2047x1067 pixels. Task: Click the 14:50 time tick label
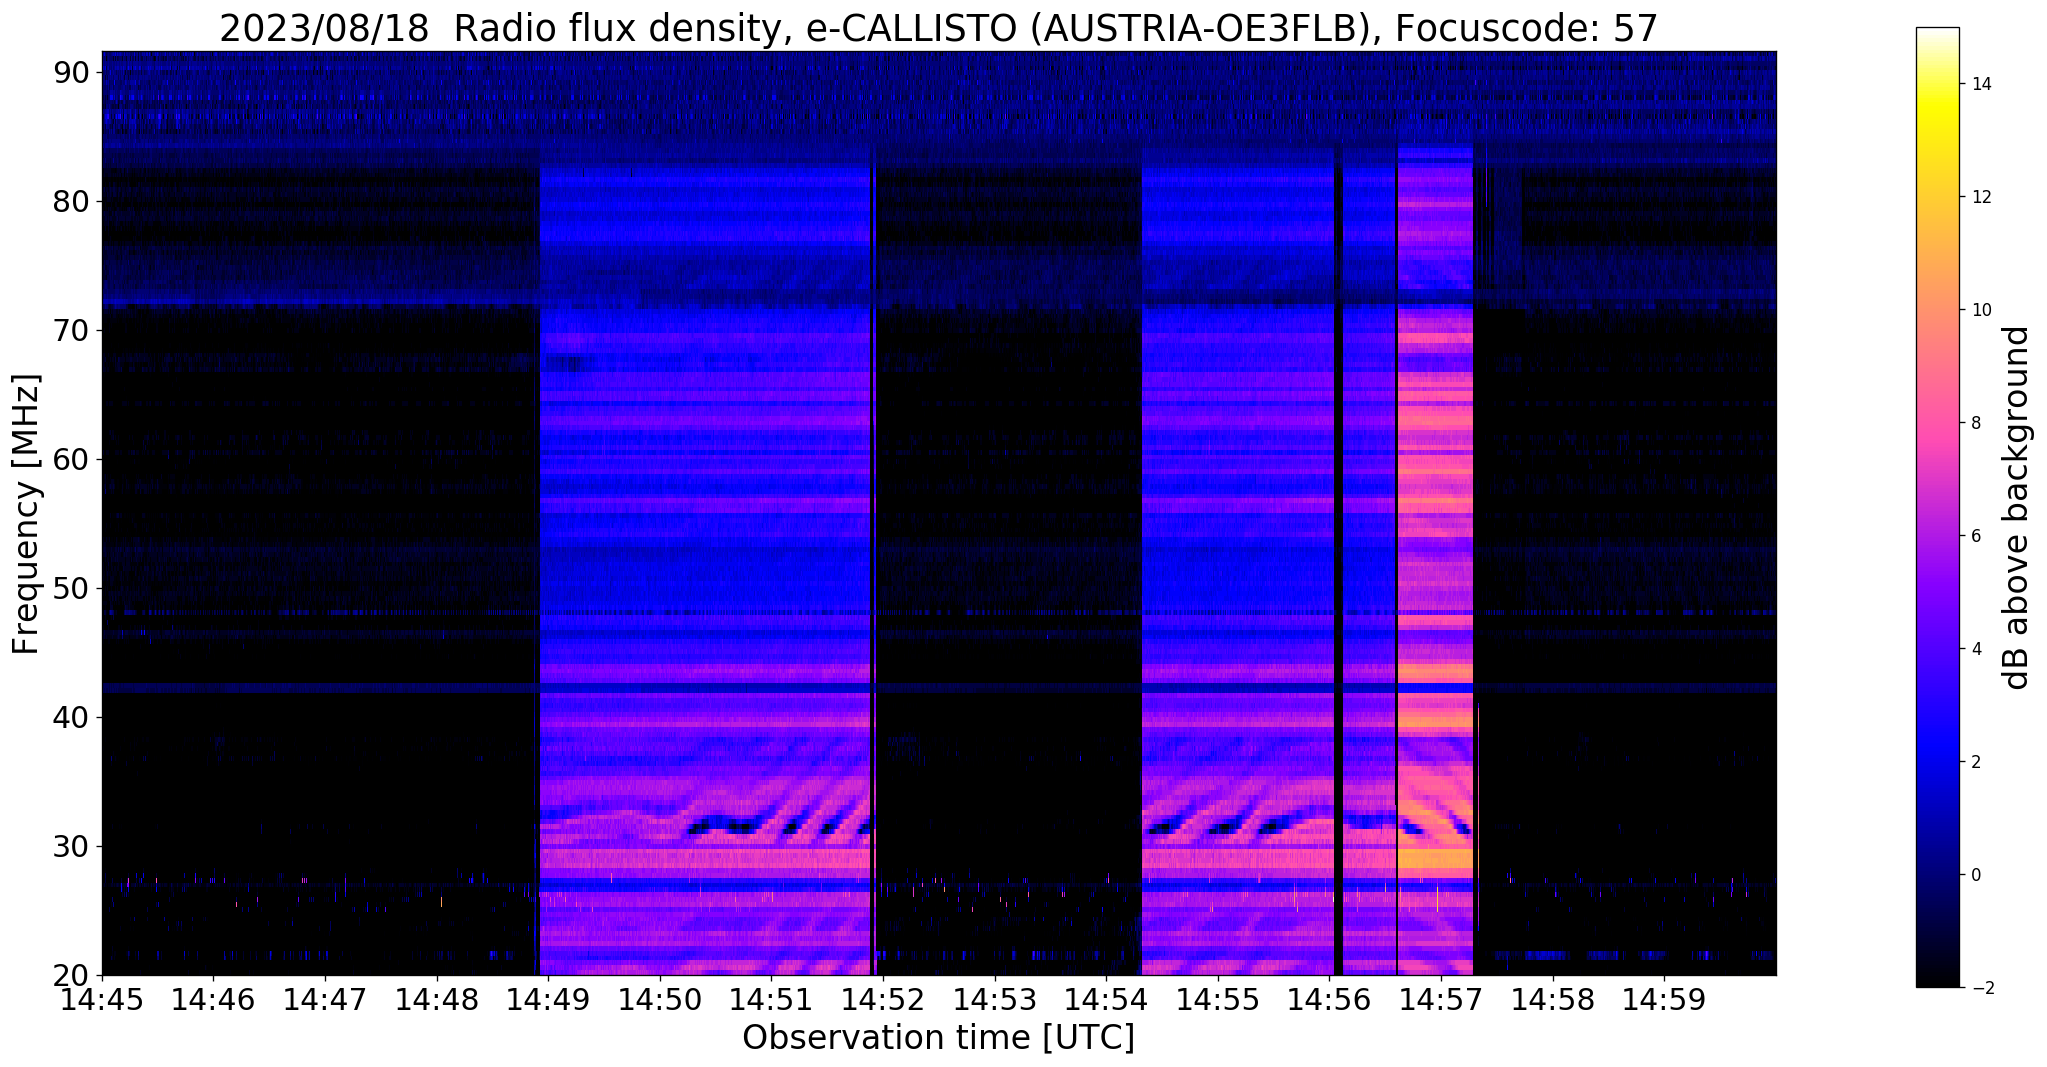[659, 999]
